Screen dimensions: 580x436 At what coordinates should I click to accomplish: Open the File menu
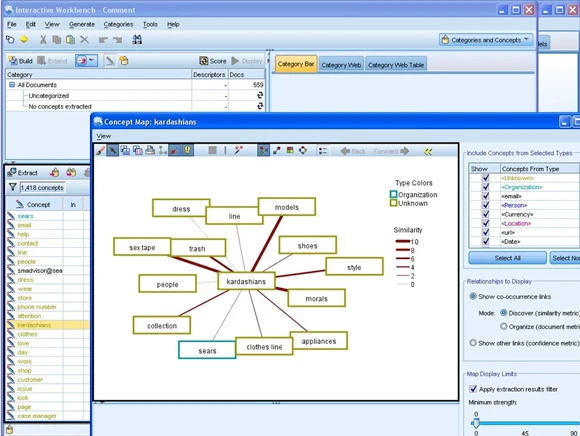[x=11, y=24]
